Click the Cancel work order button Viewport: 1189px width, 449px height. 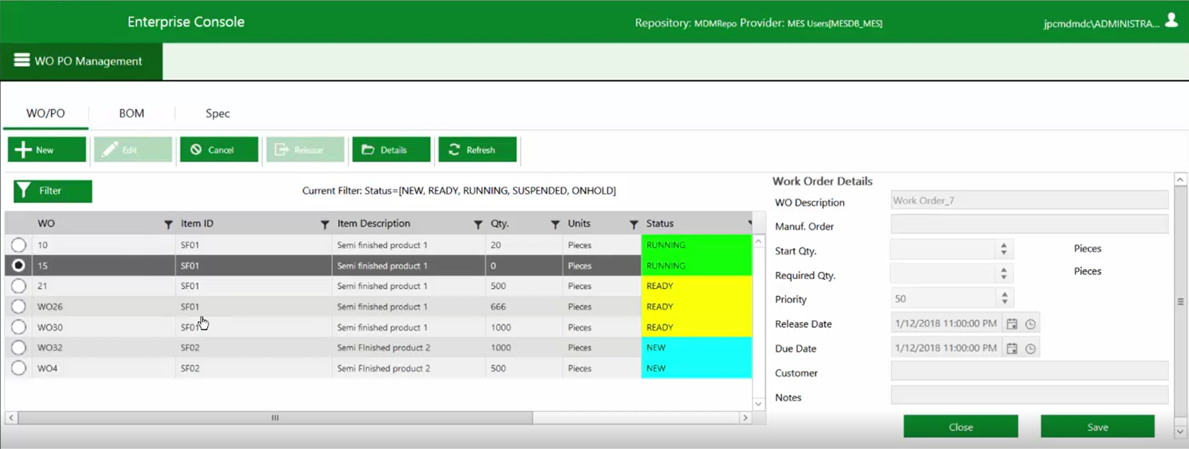[219, 149]
